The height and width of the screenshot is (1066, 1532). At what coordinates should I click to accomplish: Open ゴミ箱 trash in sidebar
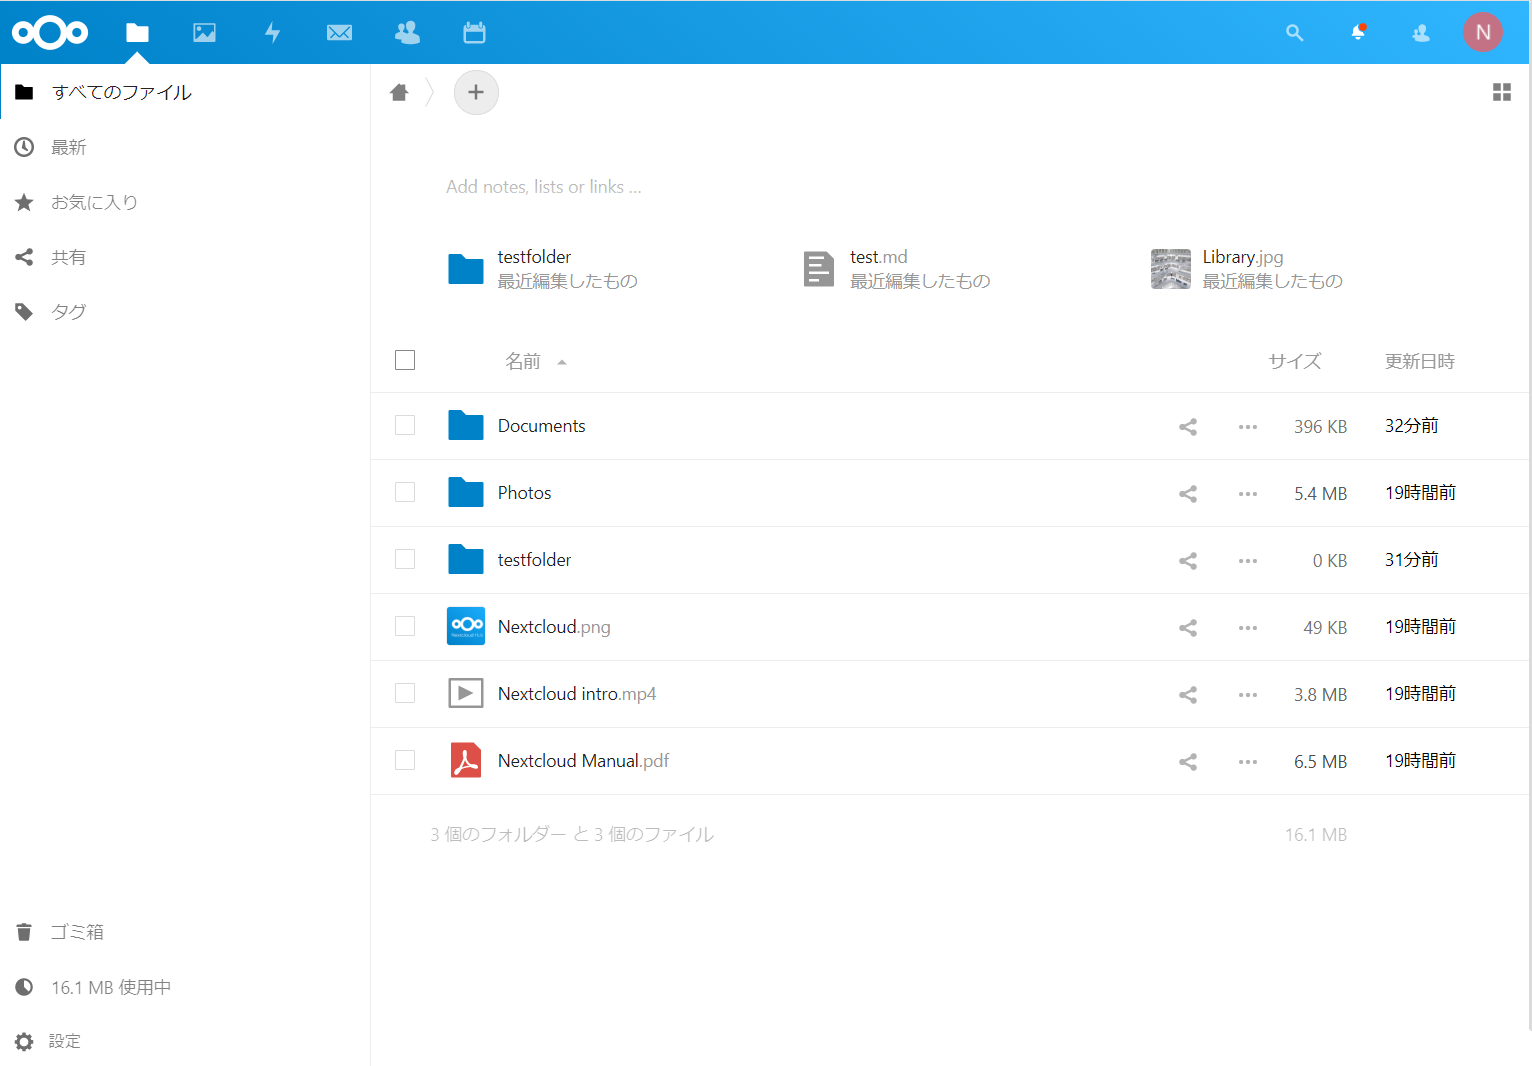click(x=185, y=932)
